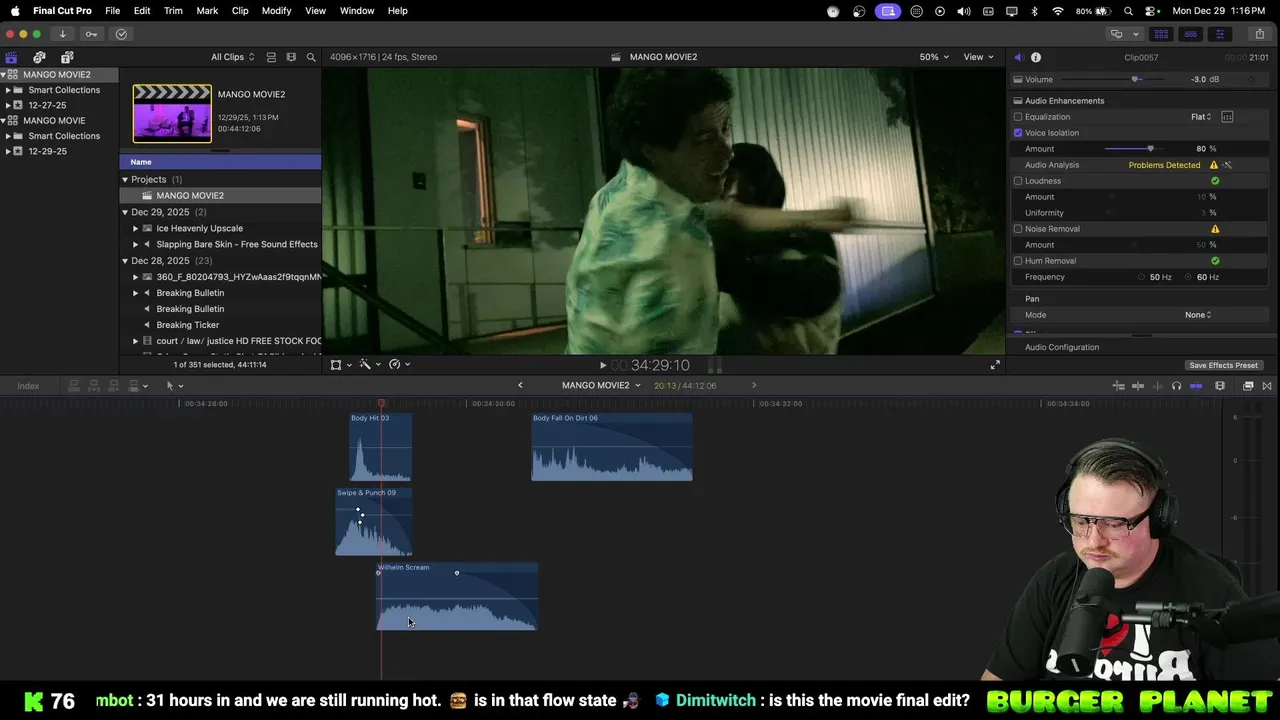Open the Modify menu
1280x720 pixels.
276,11
